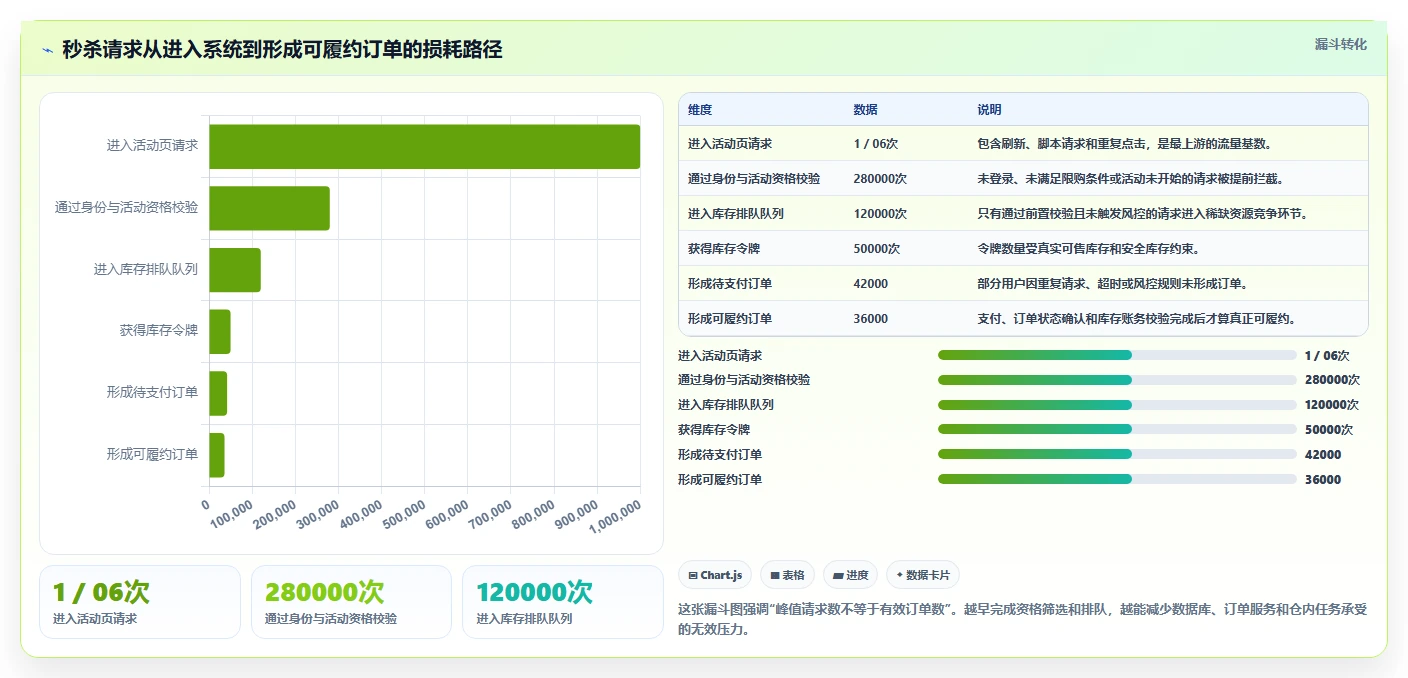Click the progress bar for 形成可履约订单
1408x678 pixels.
(1117, 479)
